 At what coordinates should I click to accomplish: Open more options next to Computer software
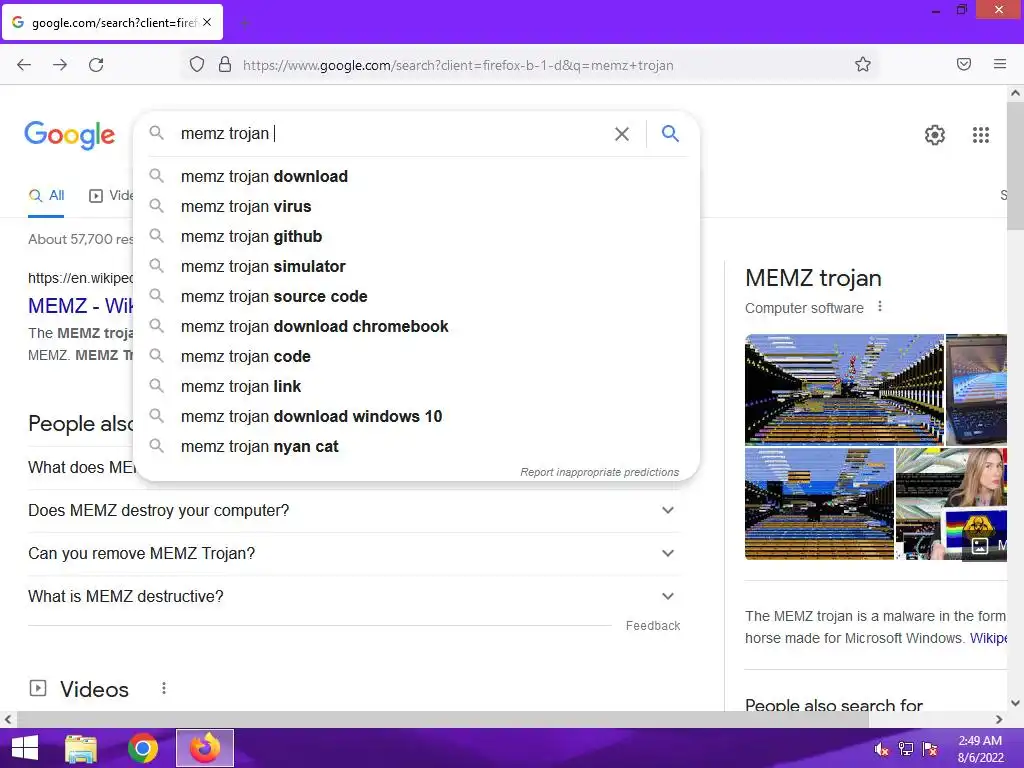[x=880, y=306]
